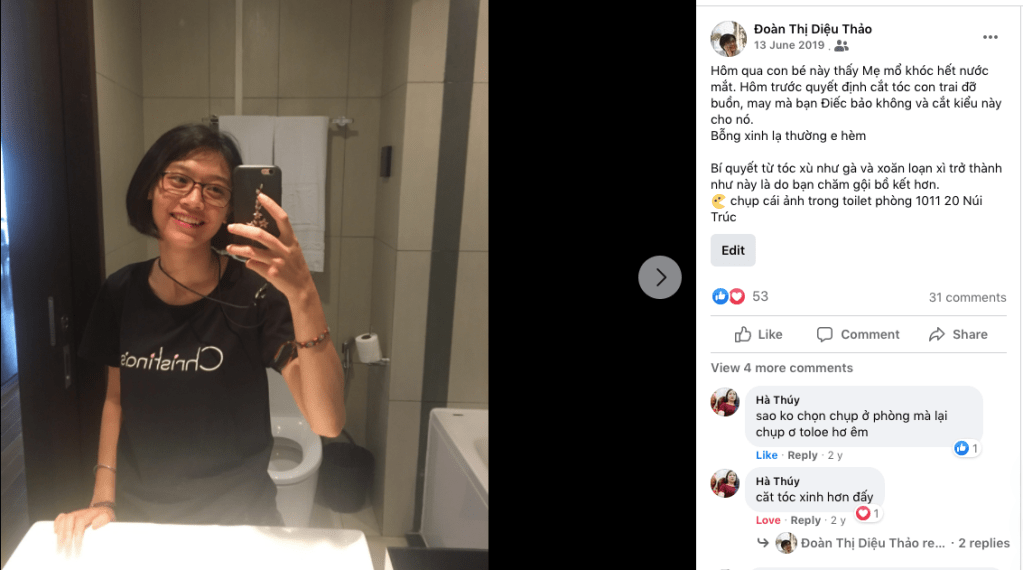This screenshot has width=1023, height=570.
Task: Go to next photo with arrow button
Action: (660, 277)
